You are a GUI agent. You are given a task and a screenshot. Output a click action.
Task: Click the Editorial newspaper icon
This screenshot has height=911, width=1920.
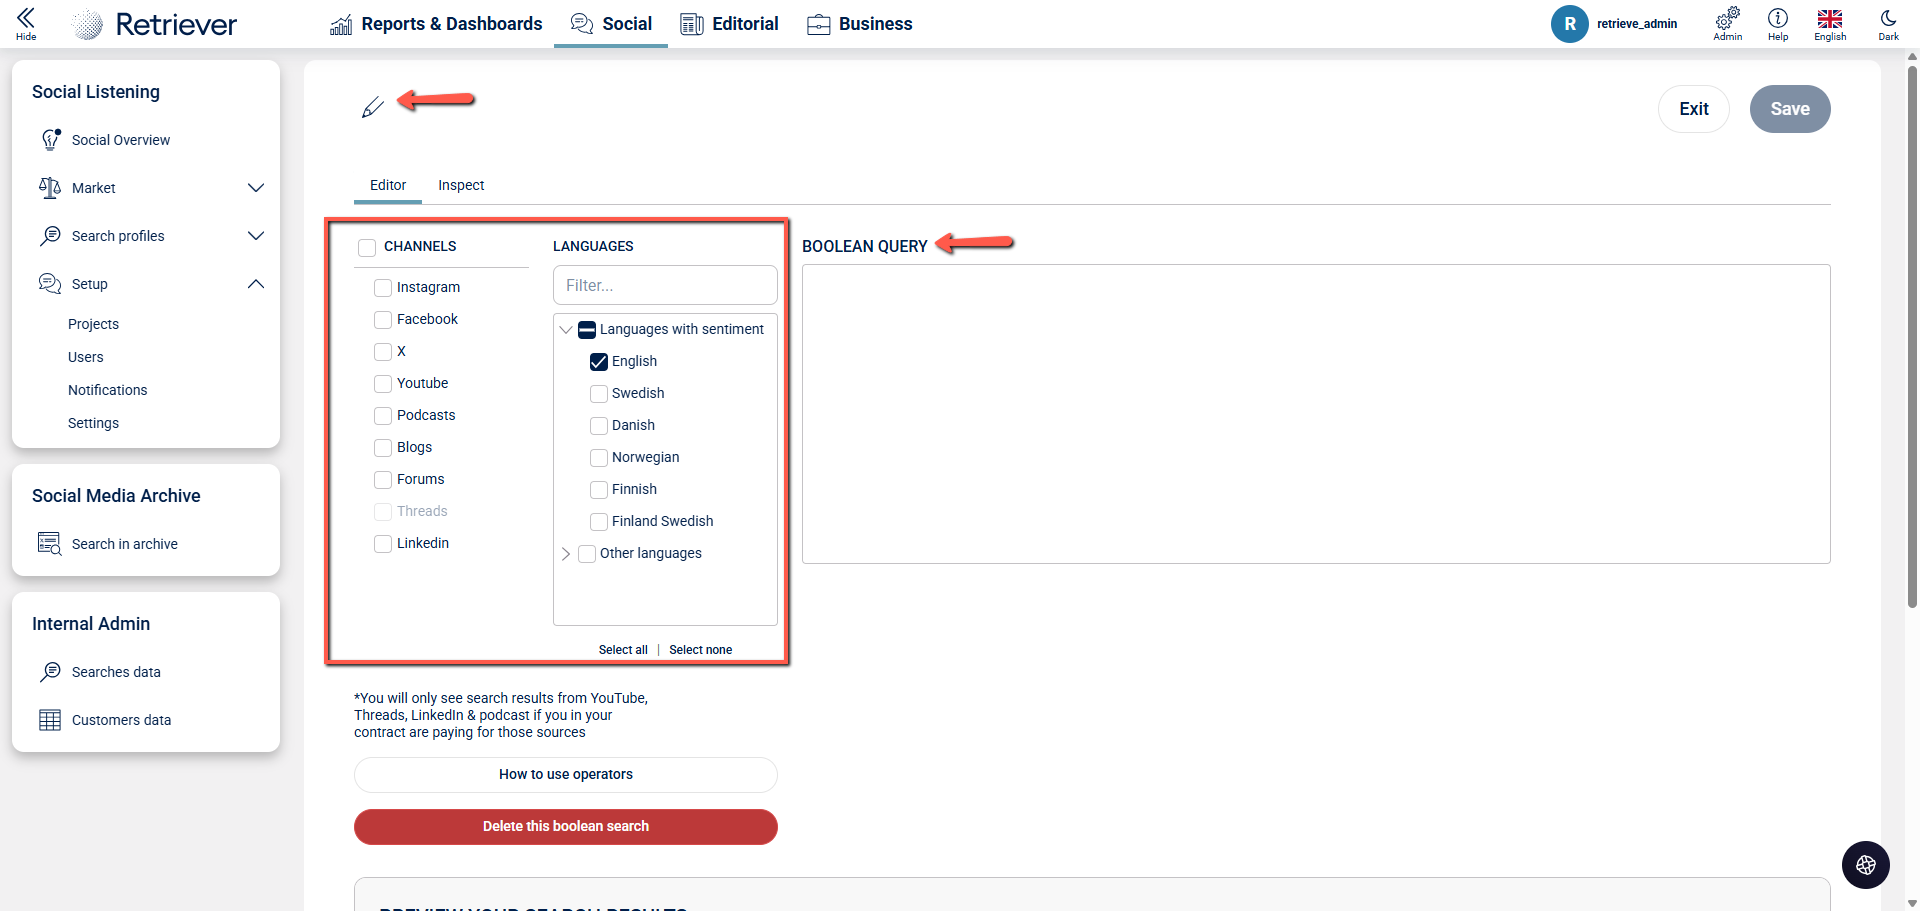coord(692,24)
